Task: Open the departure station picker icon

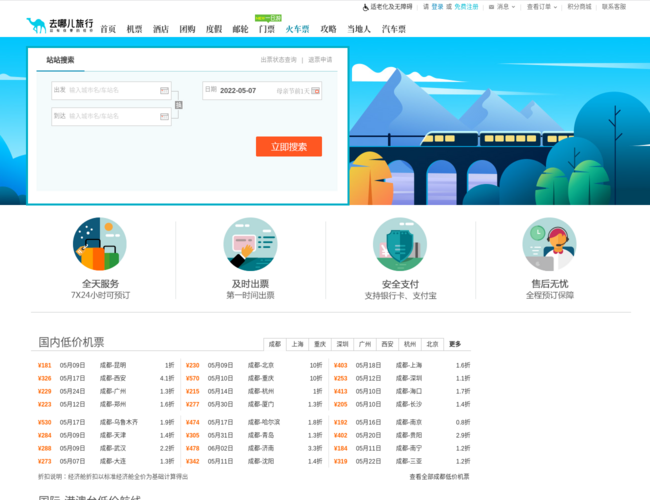Action: point(164,90)
